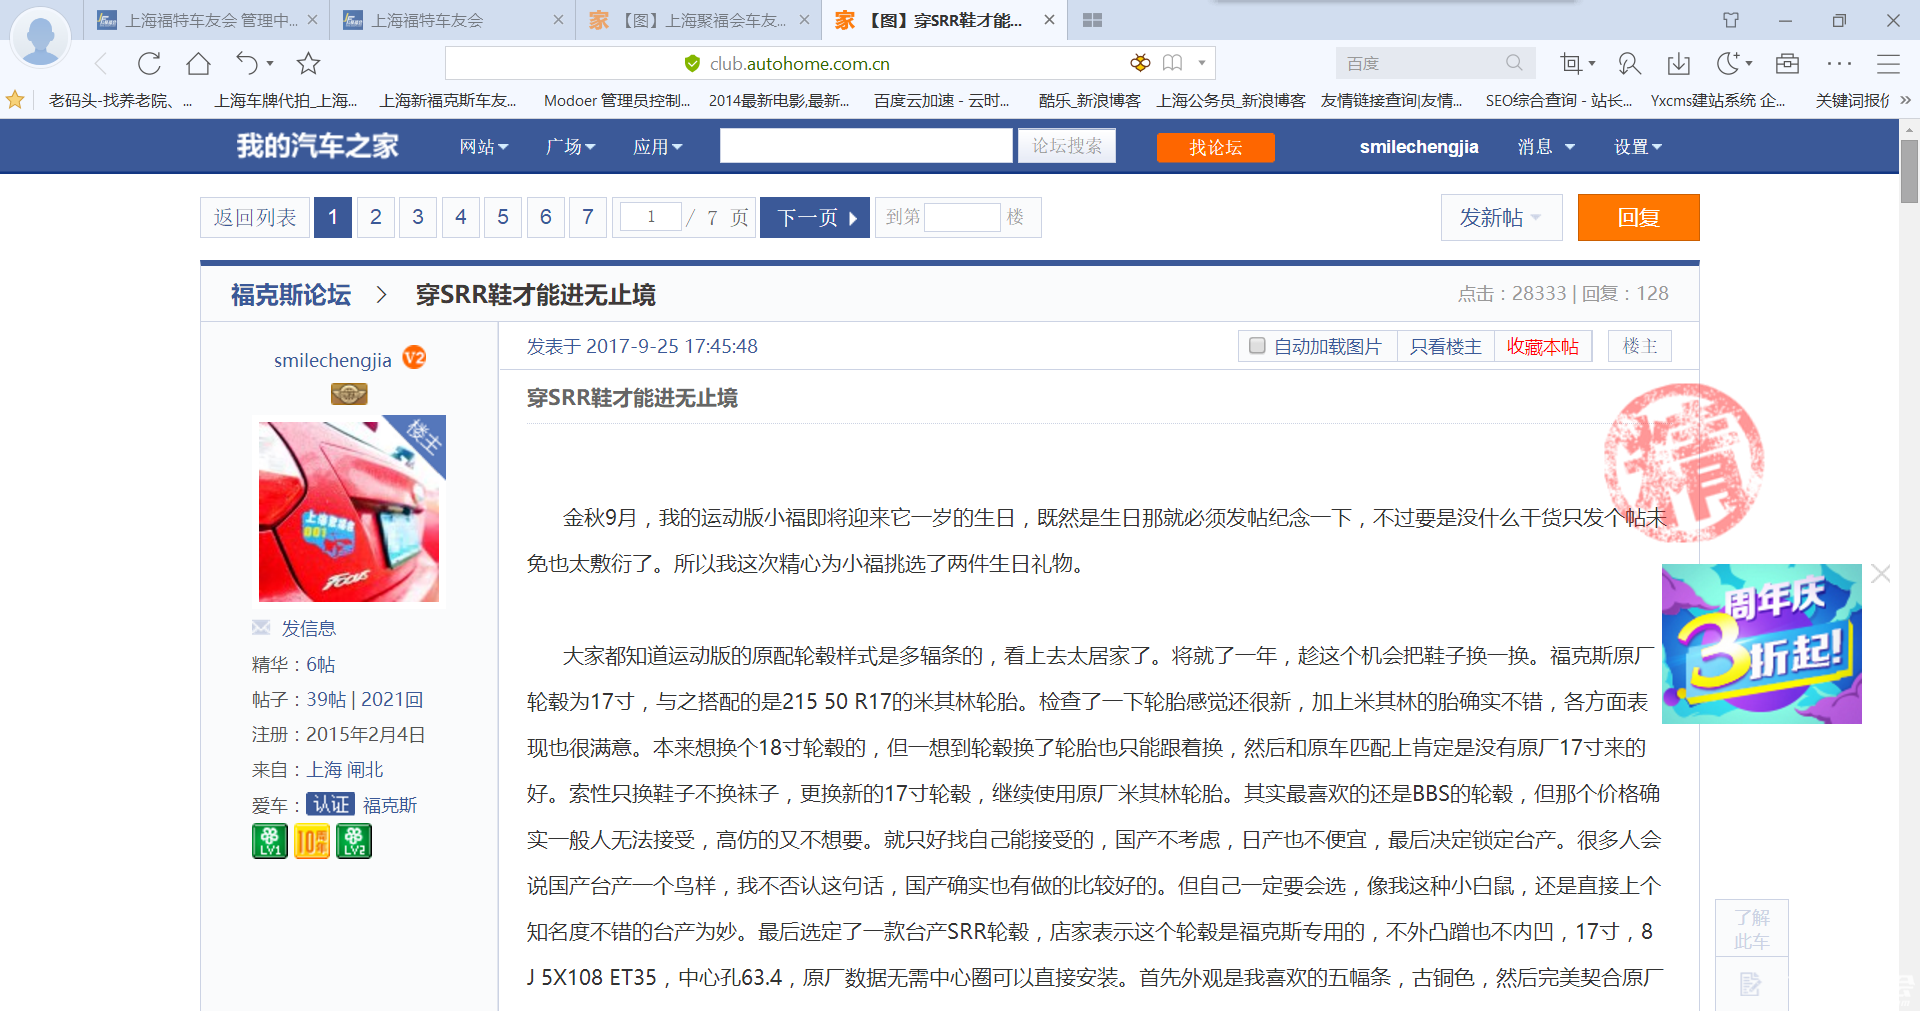Screen dimensions: 1920x1011
Task: Click the 到第 楼 floor number input
Action: (962, 217)
